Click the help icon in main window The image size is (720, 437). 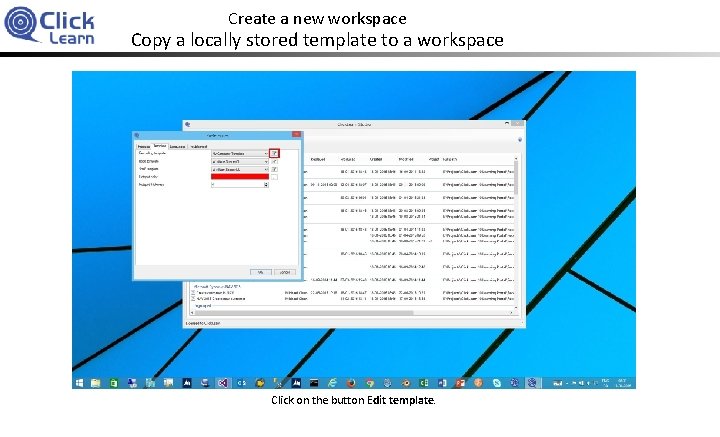(520, 140)
